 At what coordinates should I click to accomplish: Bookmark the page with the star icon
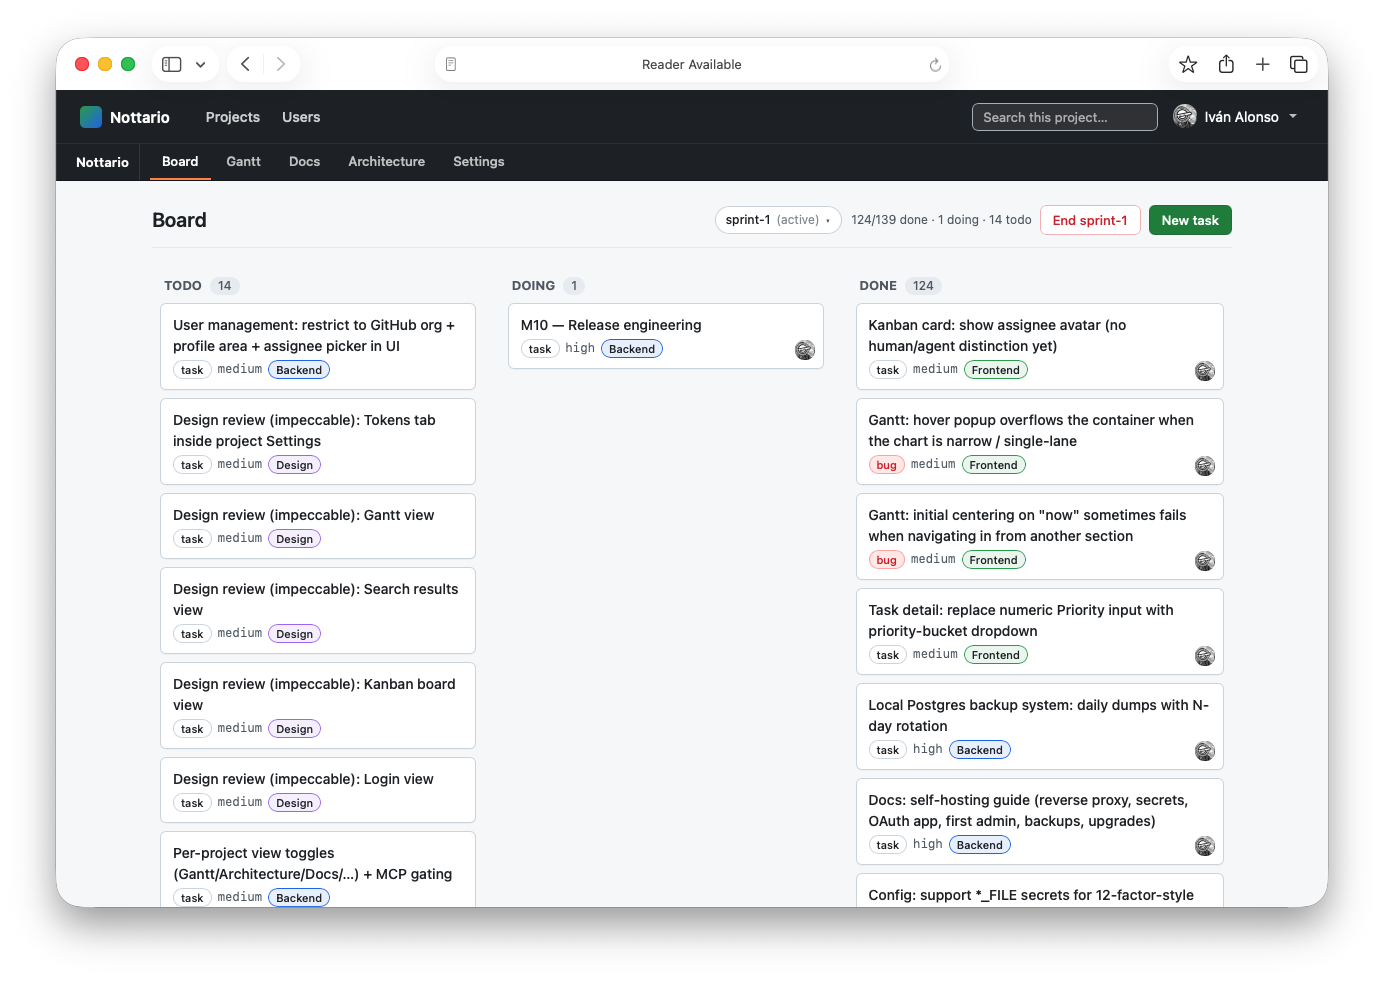(1188, 64)
